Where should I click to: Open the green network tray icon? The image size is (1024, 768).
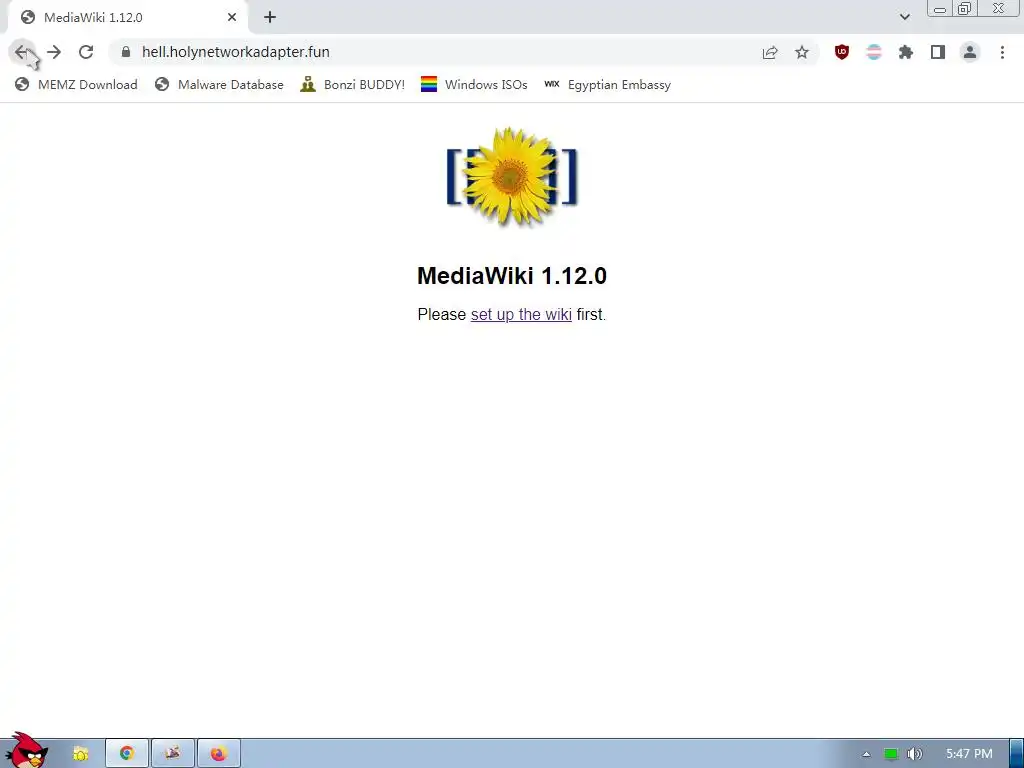pyautogui.click(x=891, y=754)
